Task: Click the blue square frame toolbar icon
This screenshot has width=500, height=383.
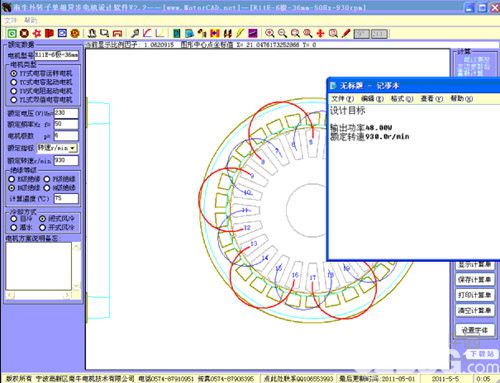Action: [62, 33]
